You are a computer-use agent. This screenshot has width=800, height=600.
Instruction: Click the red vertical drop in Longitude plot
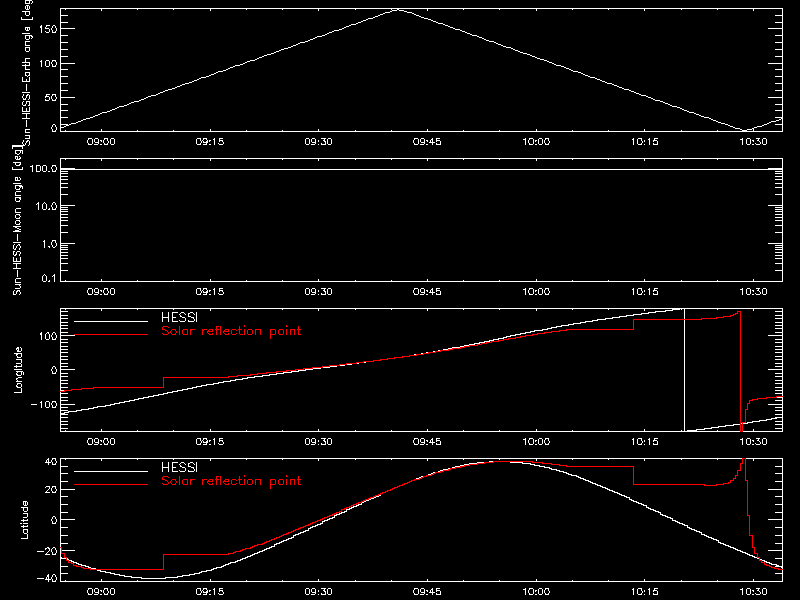740,371
